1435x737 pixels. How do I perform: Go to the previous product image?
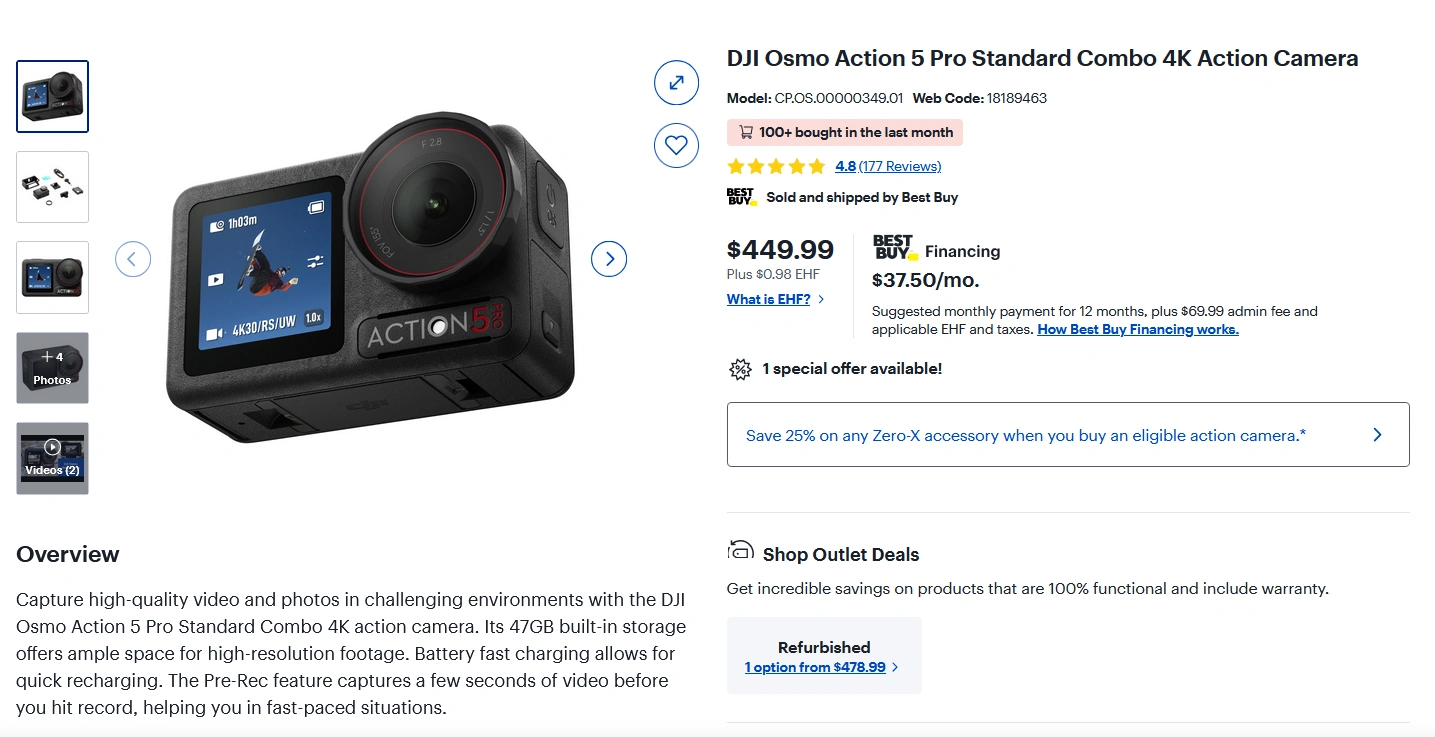click(133, 259)
